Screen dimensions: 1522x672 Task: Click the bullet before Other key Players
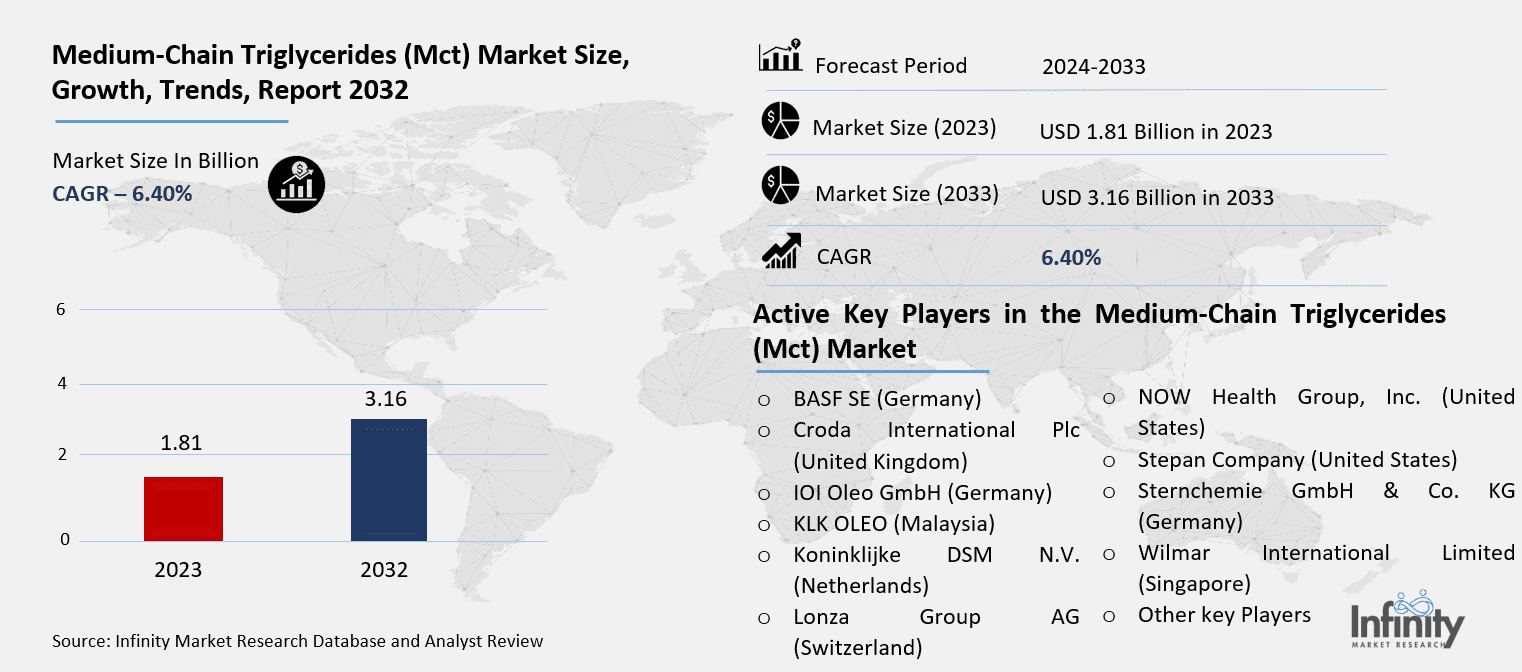[1109, 616]
